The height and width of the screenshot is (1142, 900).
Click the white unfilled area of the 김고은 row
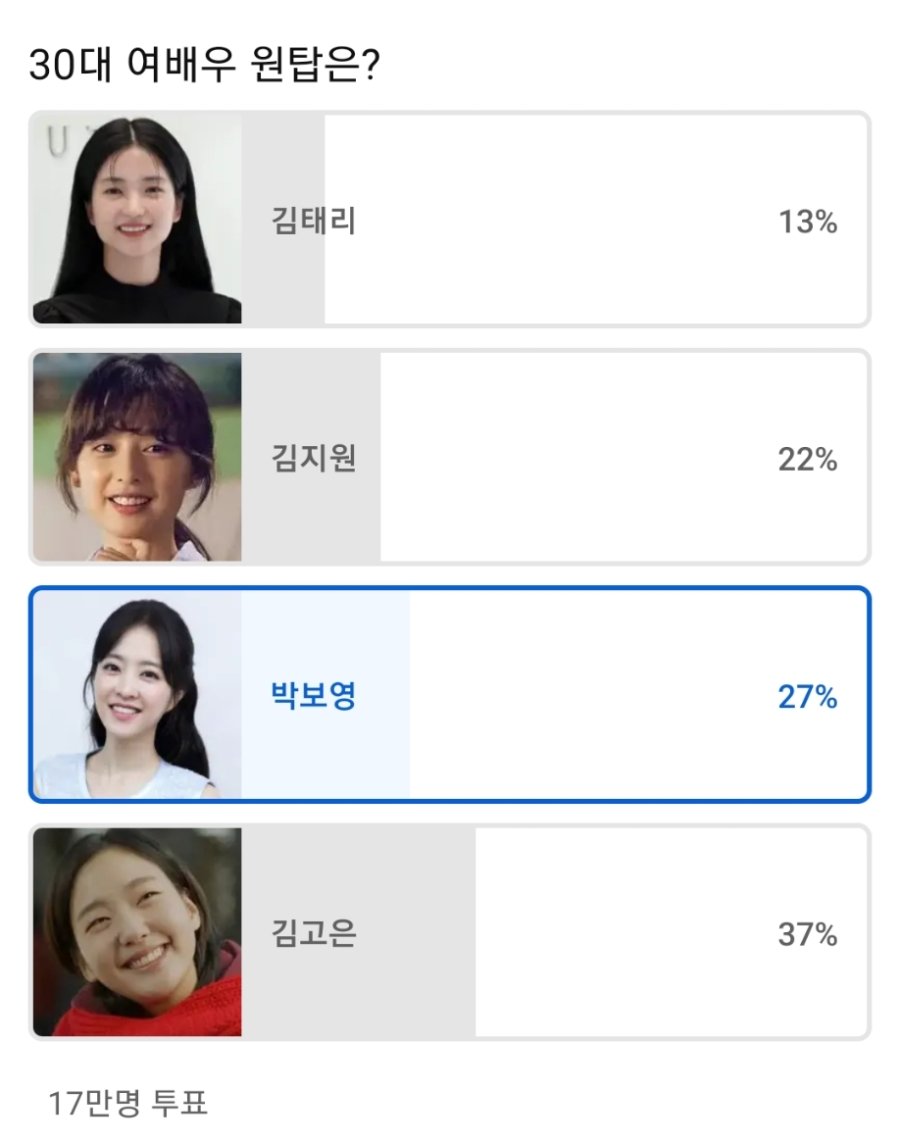[620, 934]
